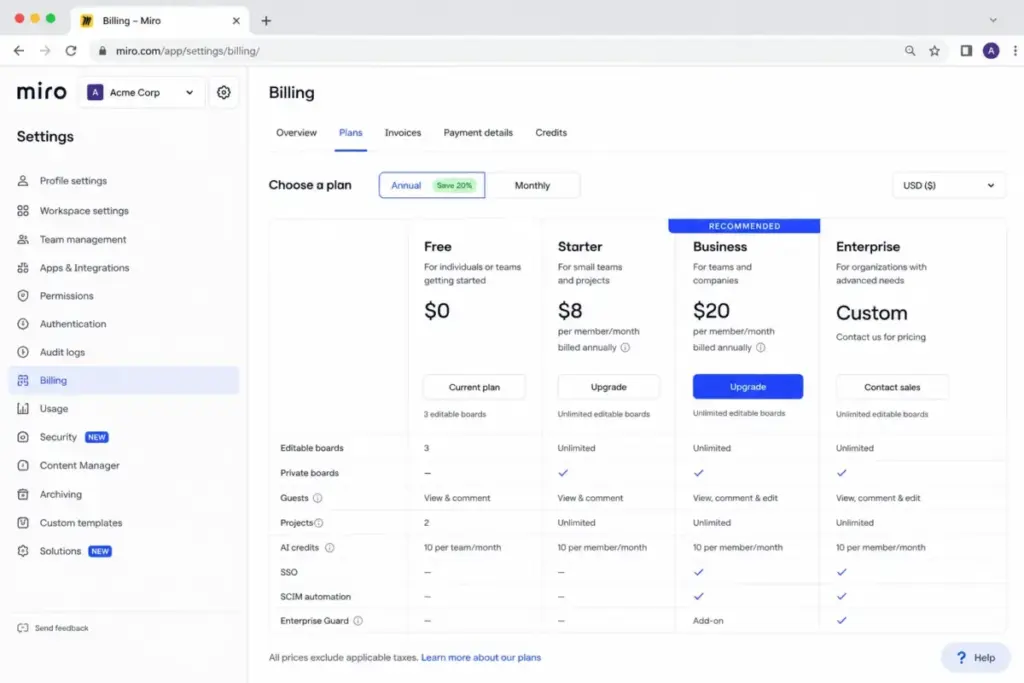This screenshot has width=1024, height=683.
Task: Go to the Payment details tab
Action: (478, 133)
